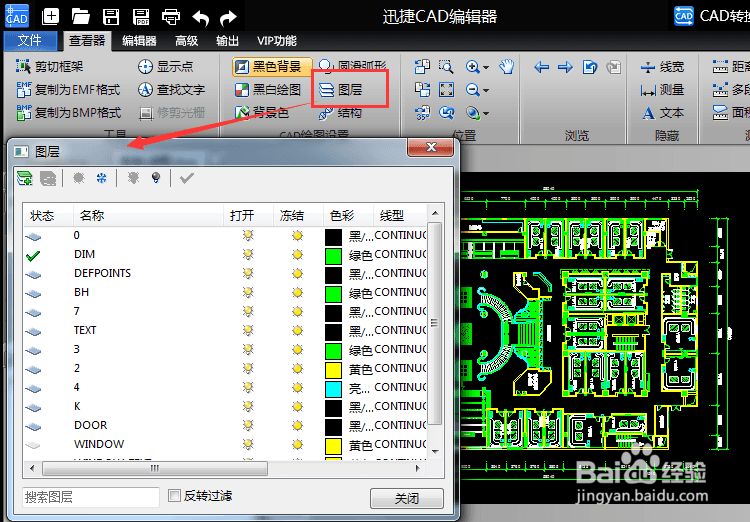750x522 pixels.
Task: Open a file with the folder icon
Action: 80,17
